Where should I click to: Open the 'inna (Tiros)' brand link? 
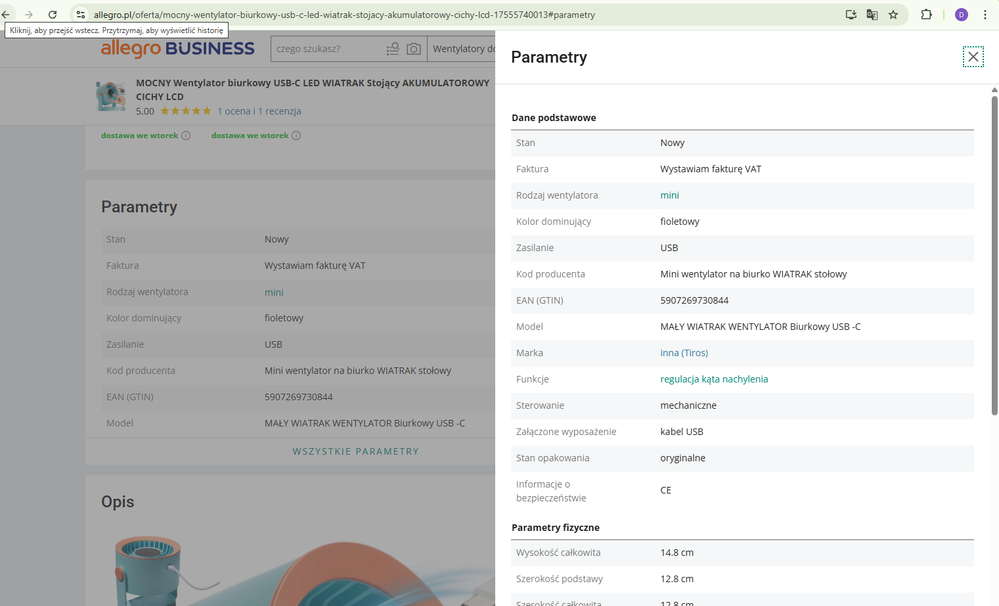point(684,353)
